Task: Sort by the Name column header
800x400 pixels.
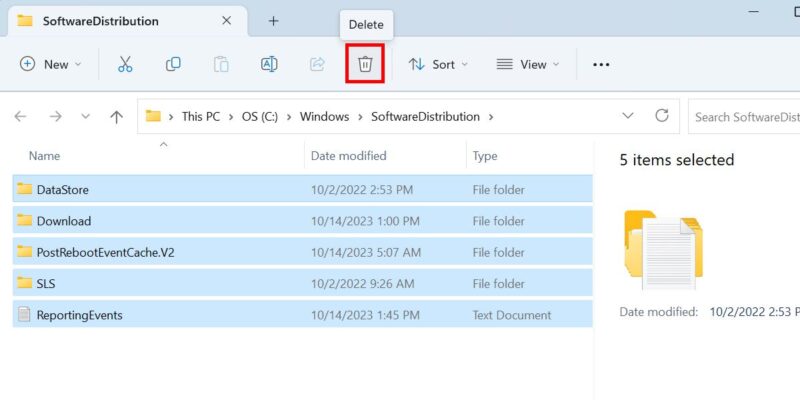Action: tap(44, 156)
